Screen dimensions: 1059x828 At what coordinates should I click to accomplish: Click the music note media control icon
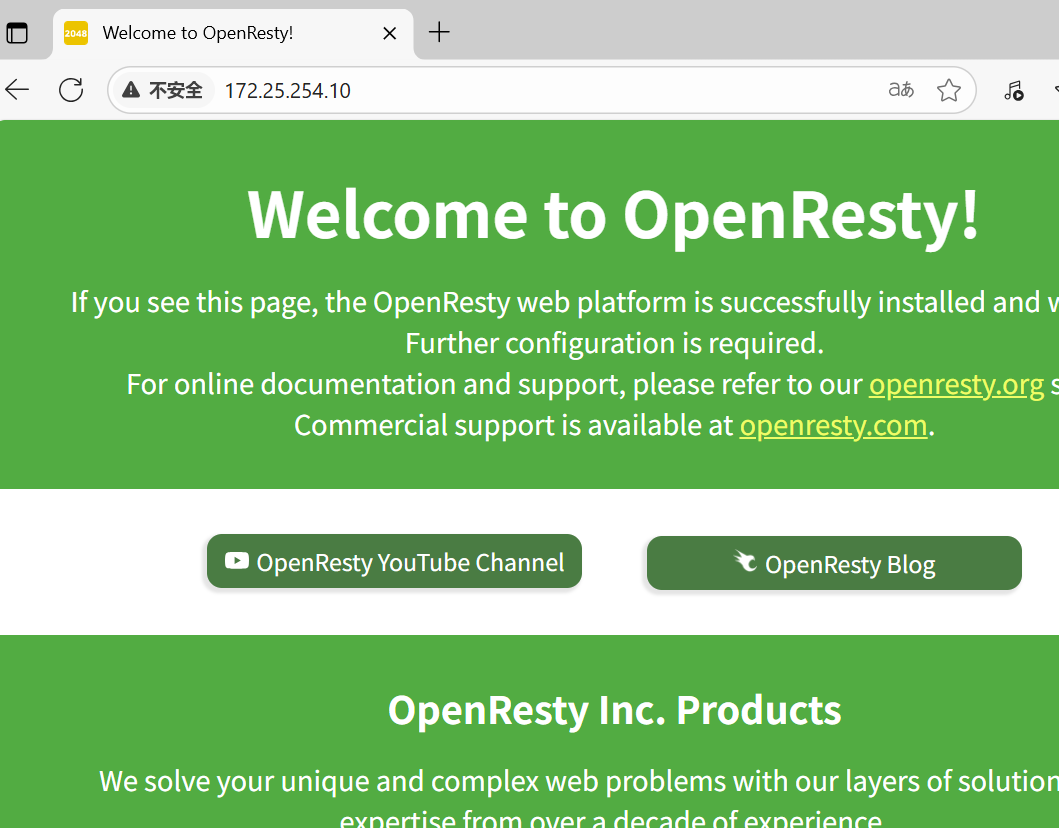(1013, 90)
